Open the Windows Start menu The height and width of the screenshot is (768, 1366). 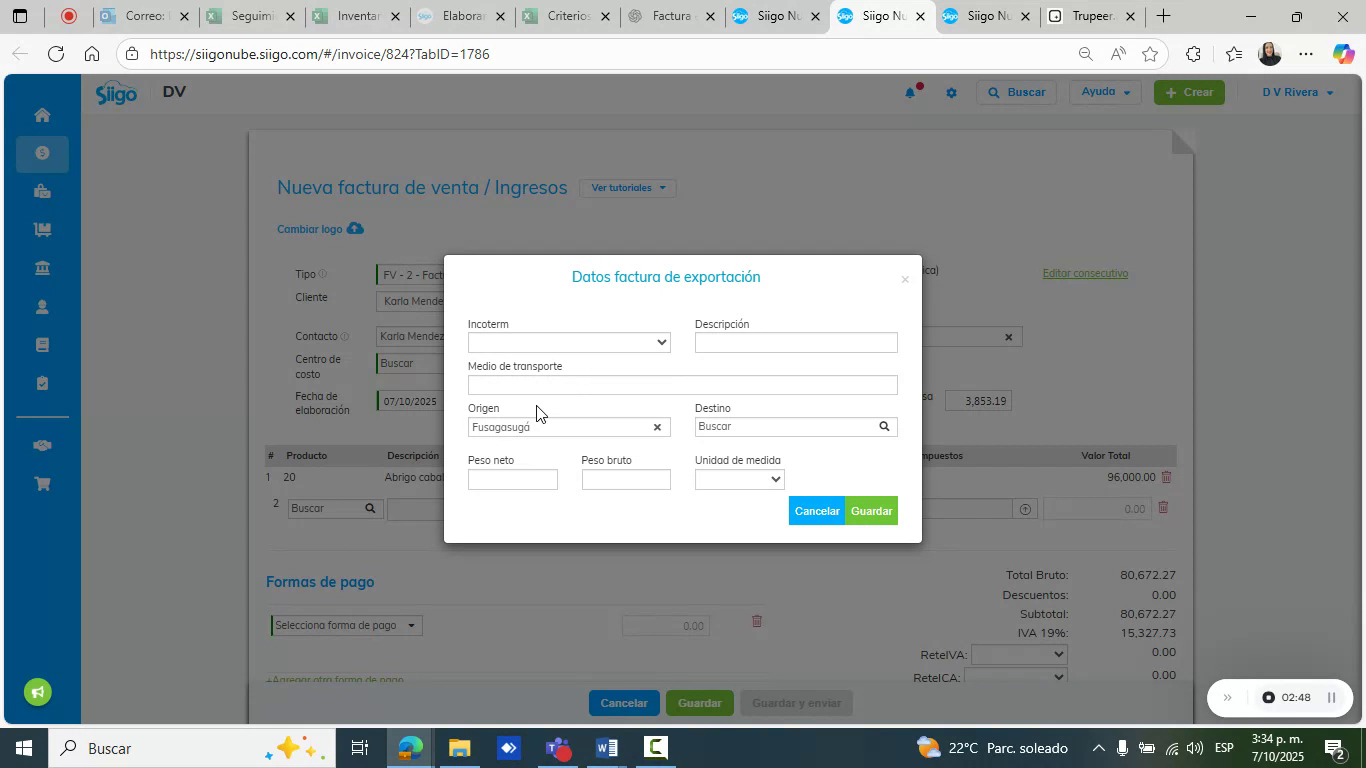point(23,748)
